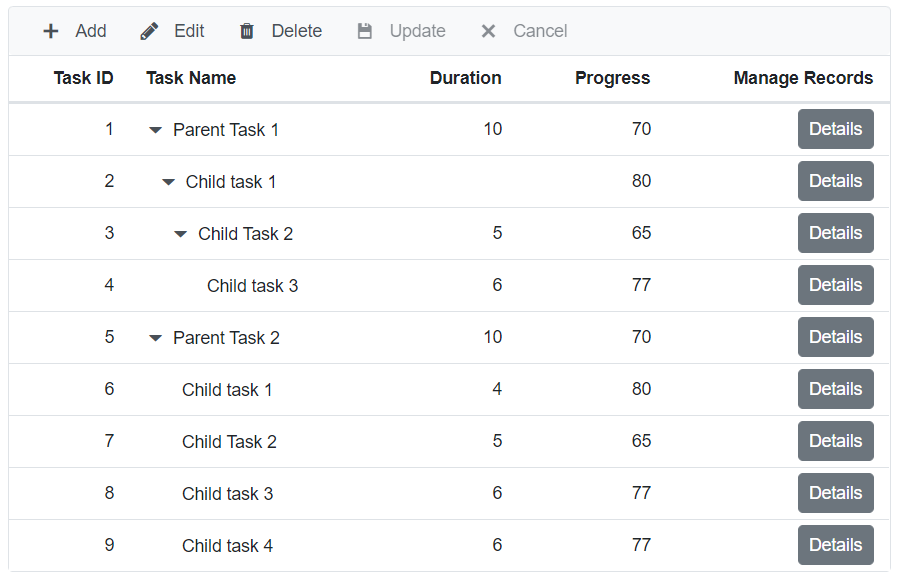Select the Edit pencil icon
The height and width of the screenshot is (579, 899).
pos(148,30)
